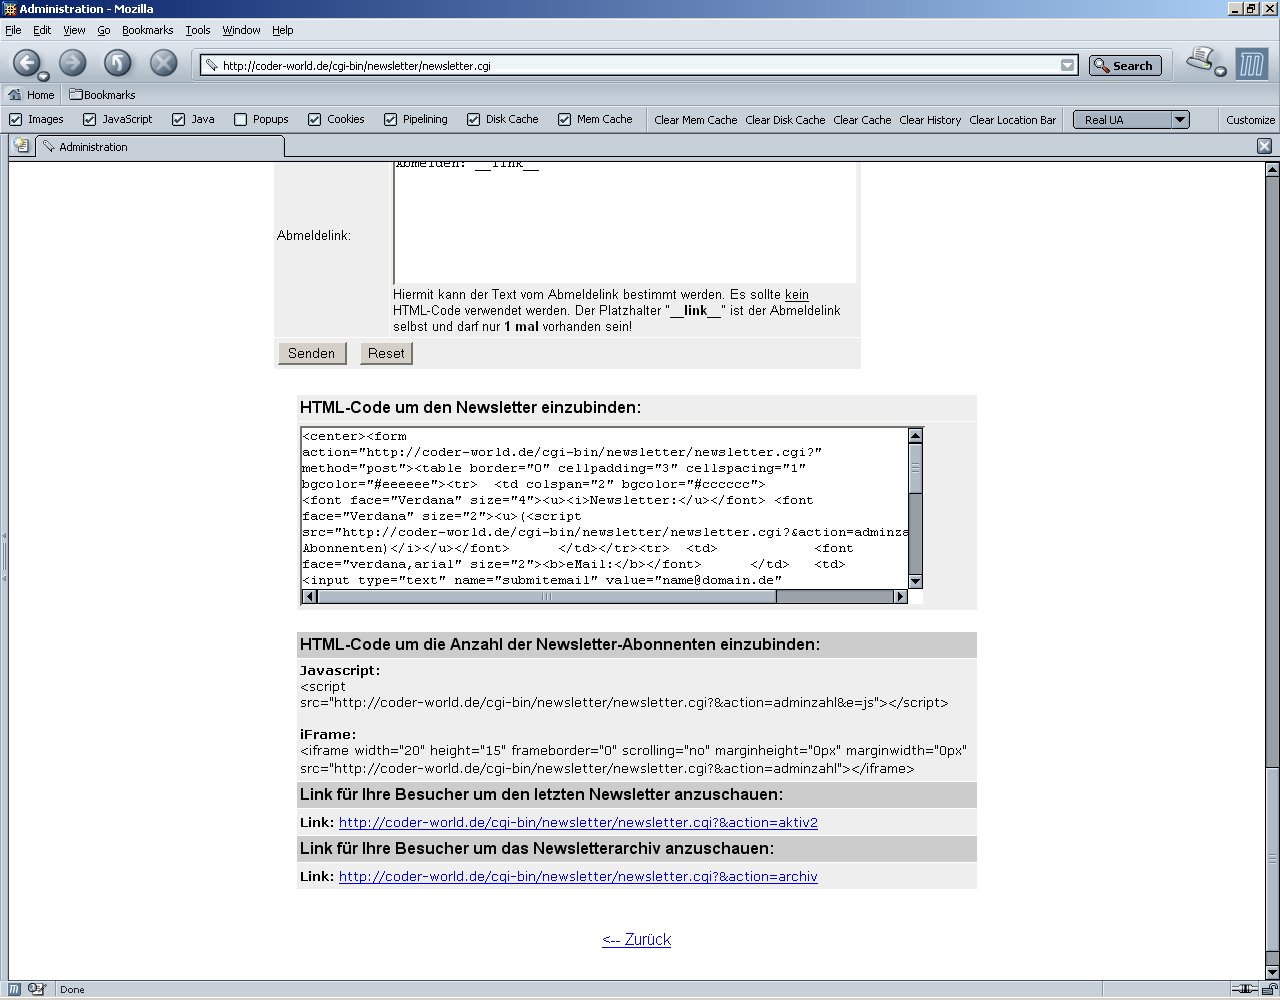Open the Print button dropdown arrow
The width and height of the screenshot is (1280, 1000).
click(x=1220, y=71)
